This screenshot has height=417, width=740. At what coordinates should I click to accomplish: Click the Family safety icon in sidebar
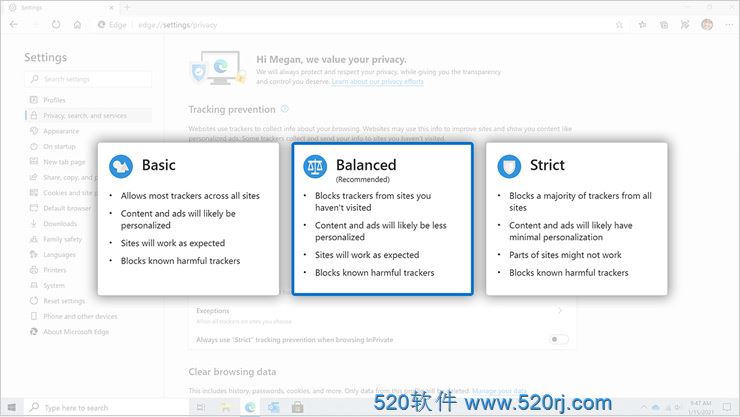34,239
